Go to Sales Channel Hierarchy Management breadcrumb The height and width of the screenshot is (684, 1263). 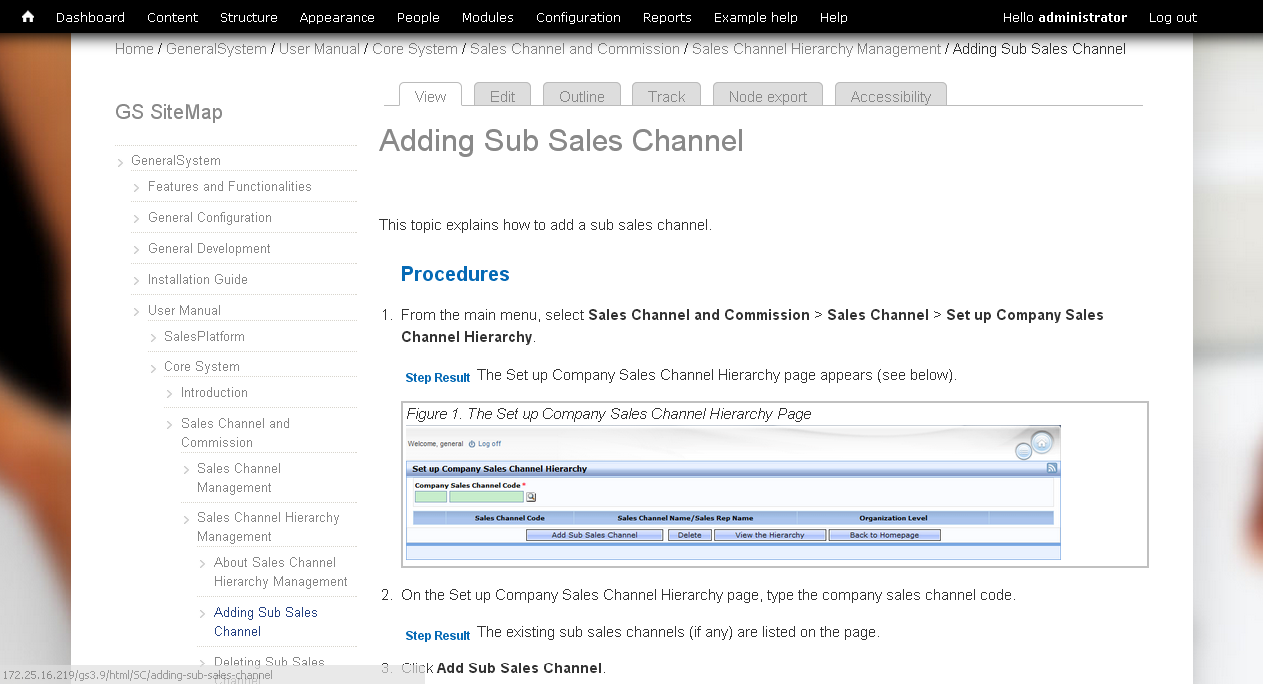tap(816, 49)
